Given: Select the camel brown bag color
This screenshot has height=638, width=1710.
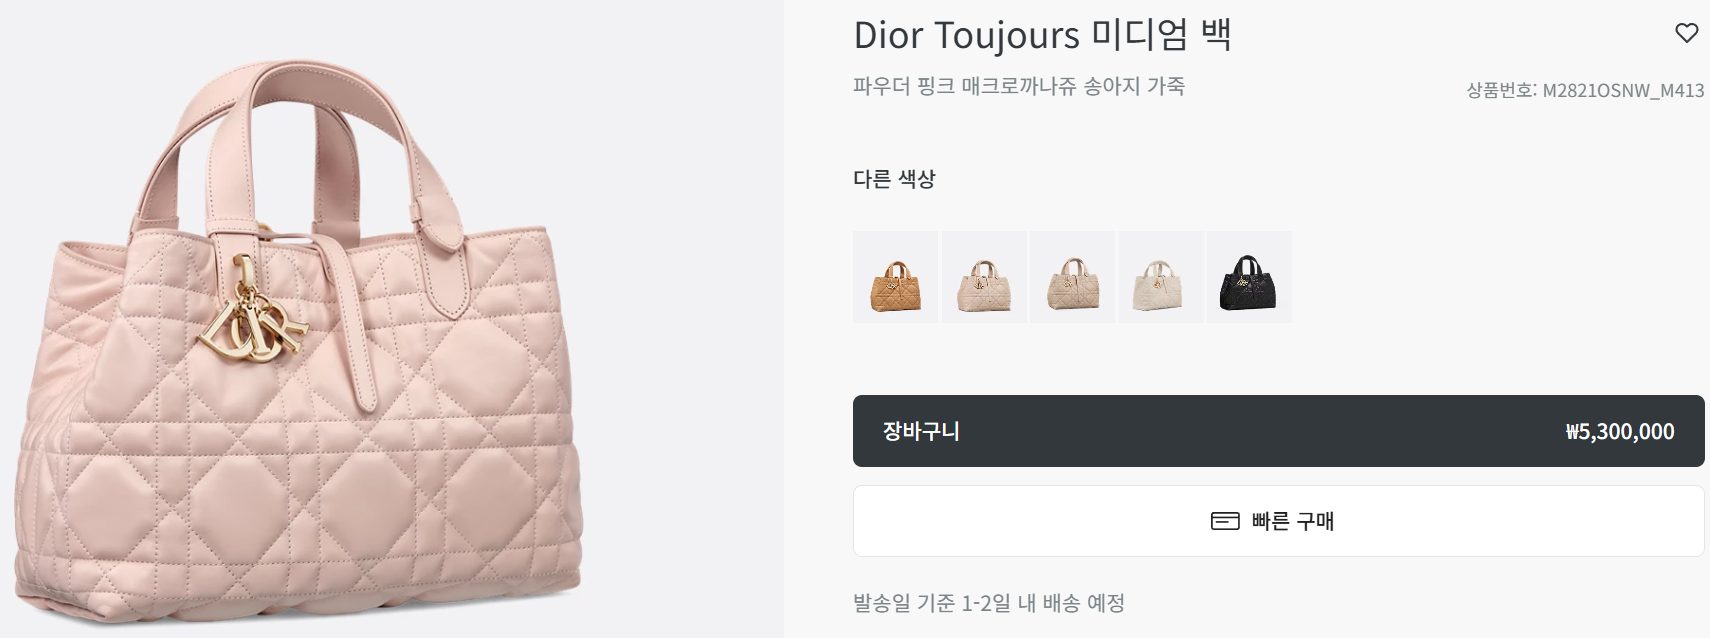Looking at the screenshot, I should (x=896, y=277).
